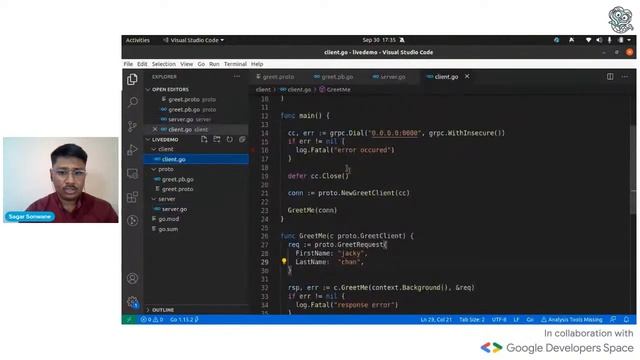Open the Source Control view
Viewport: 640px width, 360px height.
[132, 126]
